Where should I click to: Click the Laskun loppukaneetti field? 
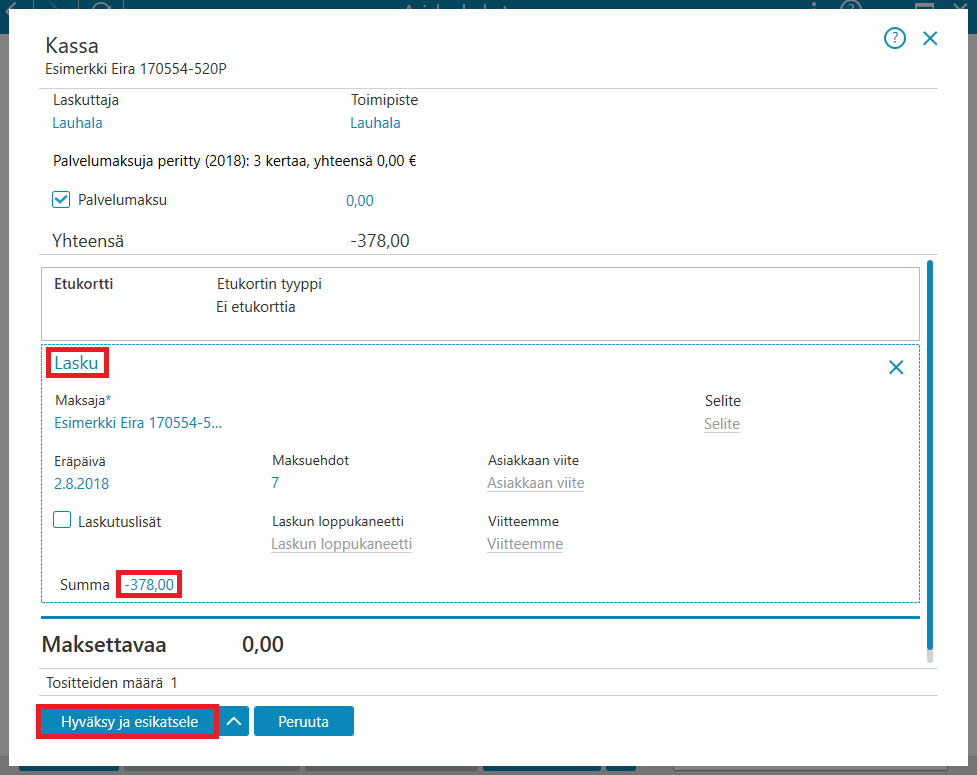tap(341, 544)
